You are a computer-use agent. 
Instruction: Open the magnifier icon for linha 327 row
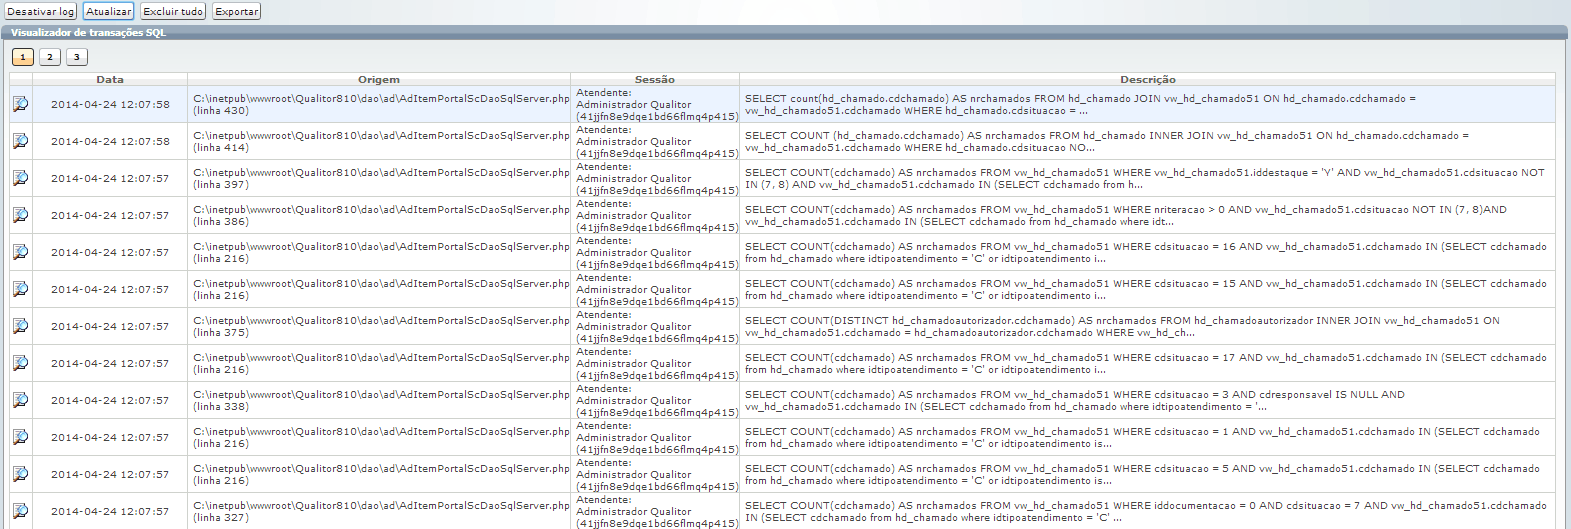tap(20, 511)
